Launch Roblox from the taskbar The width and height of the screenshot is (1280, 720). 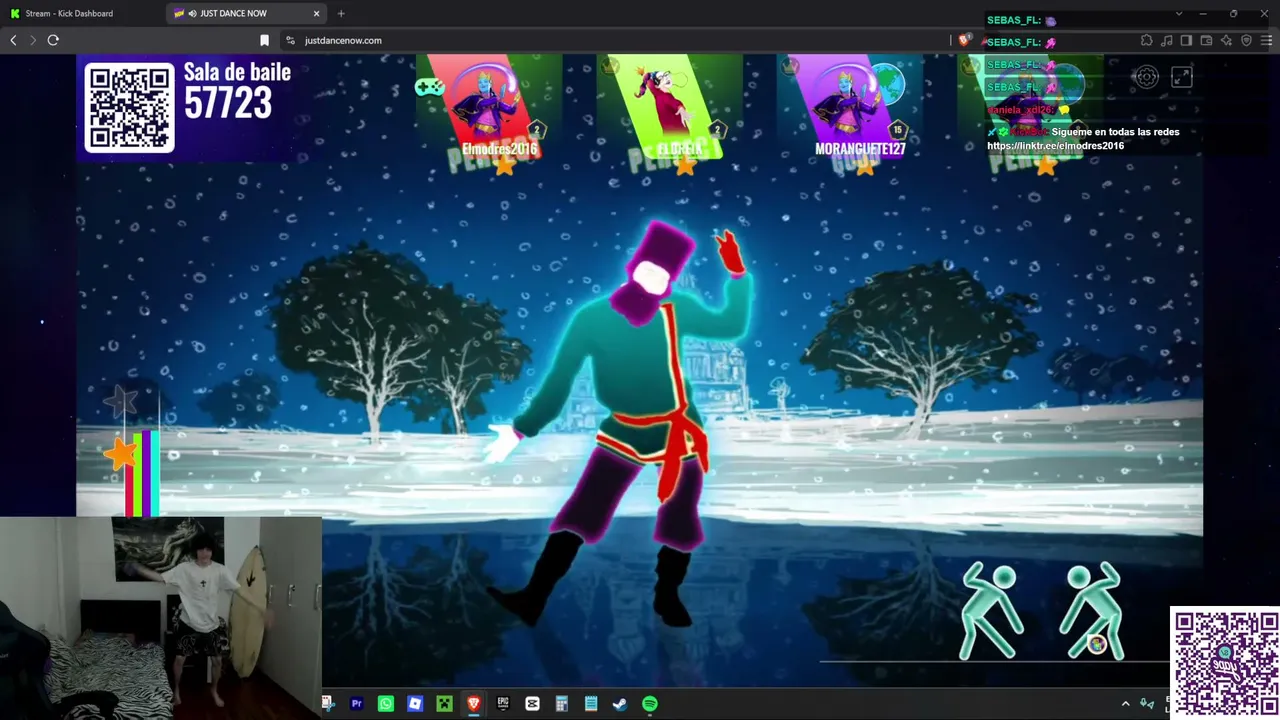415,704
